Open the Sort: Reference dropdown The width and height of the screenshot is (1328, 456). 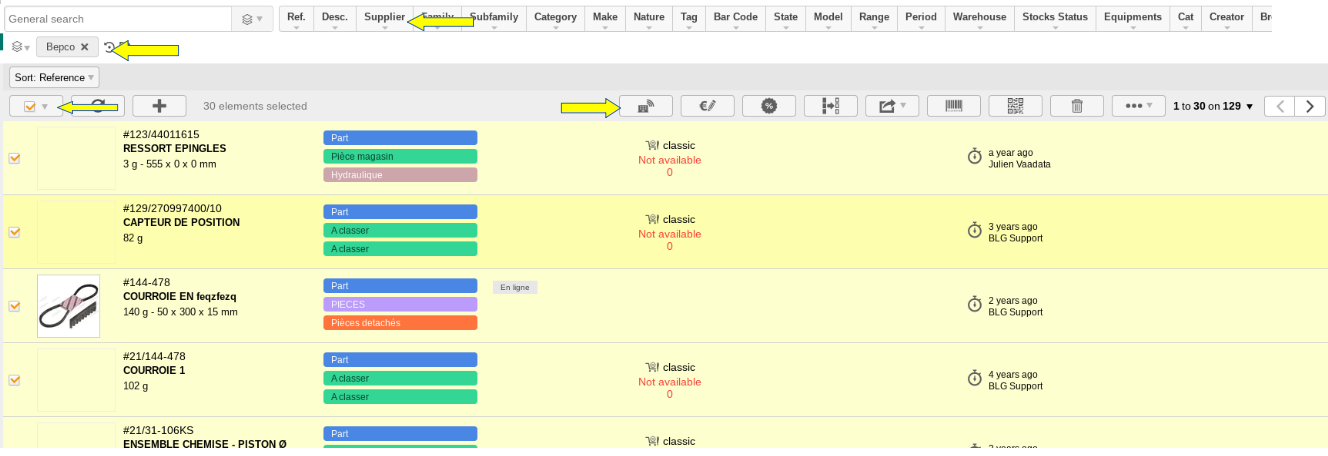[x=54, y=77]
